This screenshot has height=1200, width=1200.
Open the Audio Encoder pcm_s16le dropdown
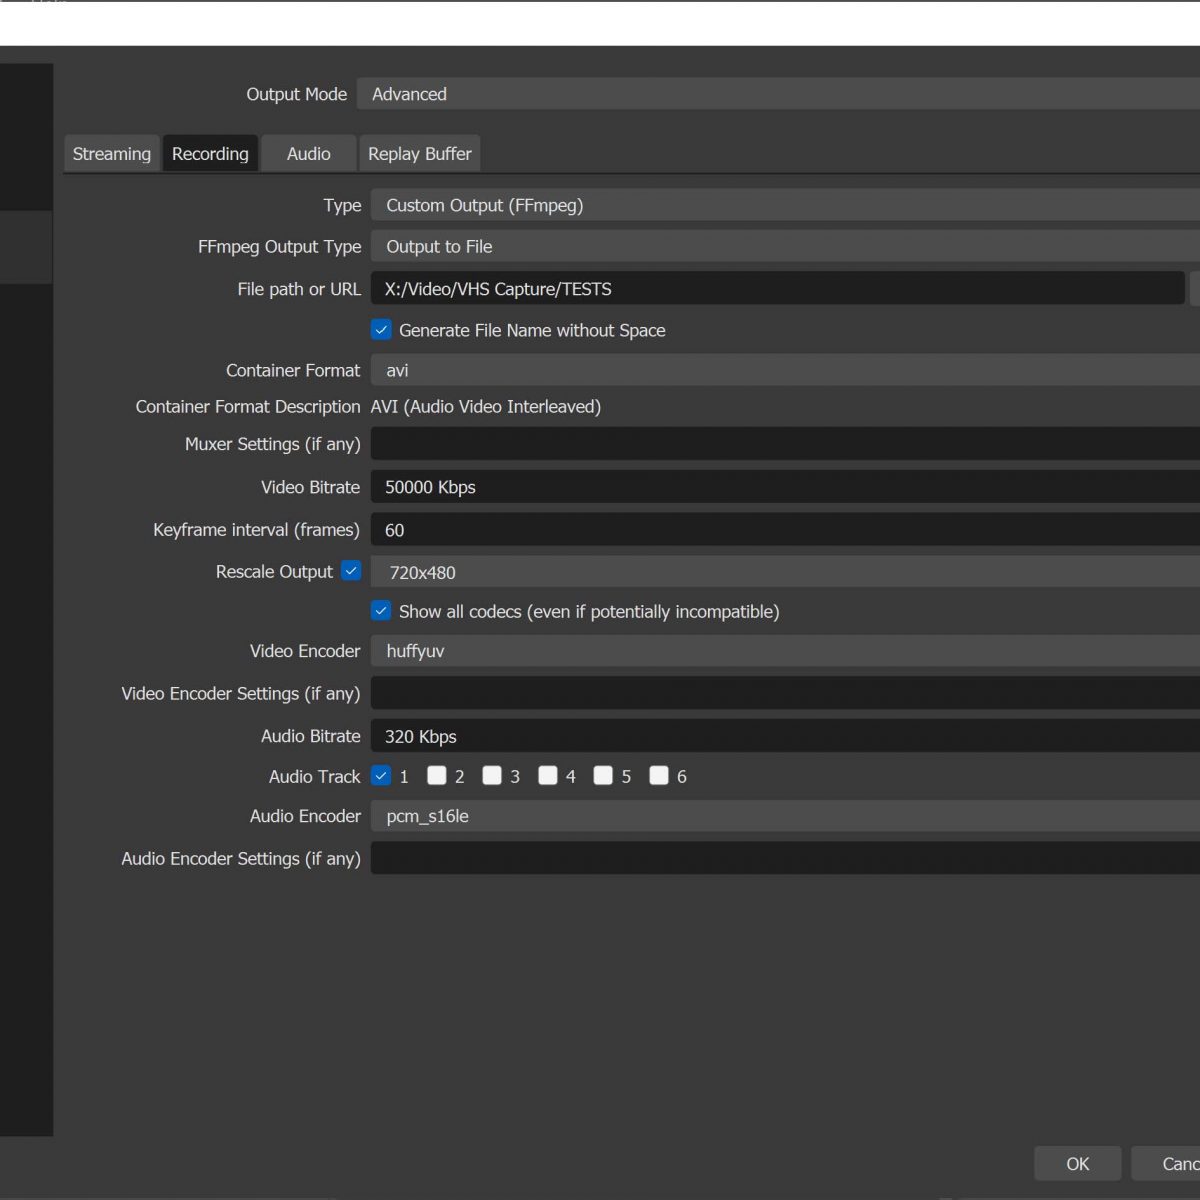coord(785,816)
